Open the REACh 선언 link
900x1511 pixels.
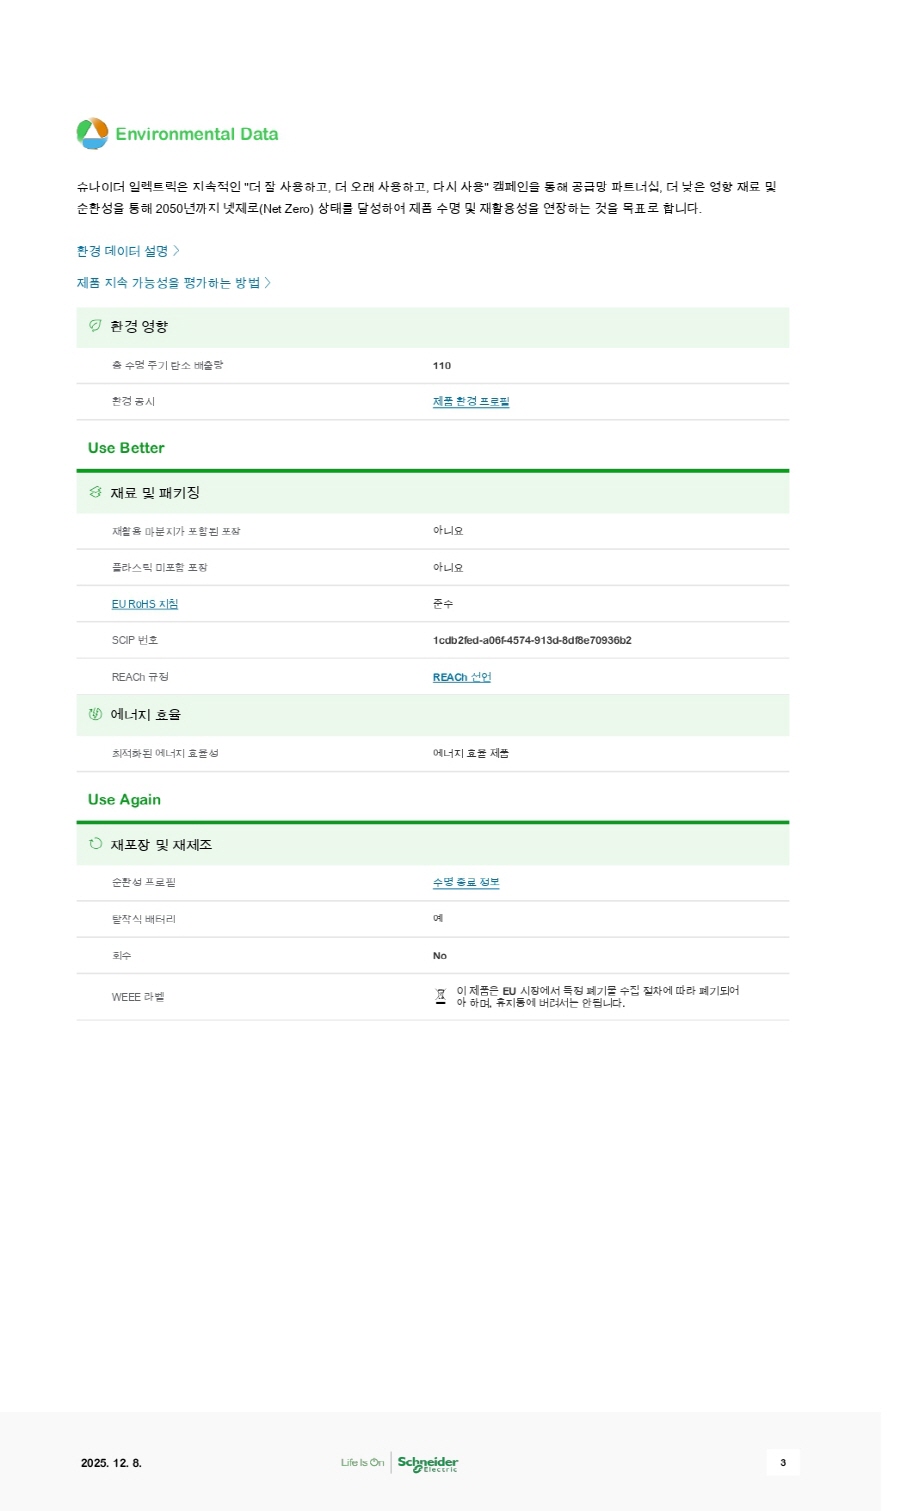click(x=462, y=677)
